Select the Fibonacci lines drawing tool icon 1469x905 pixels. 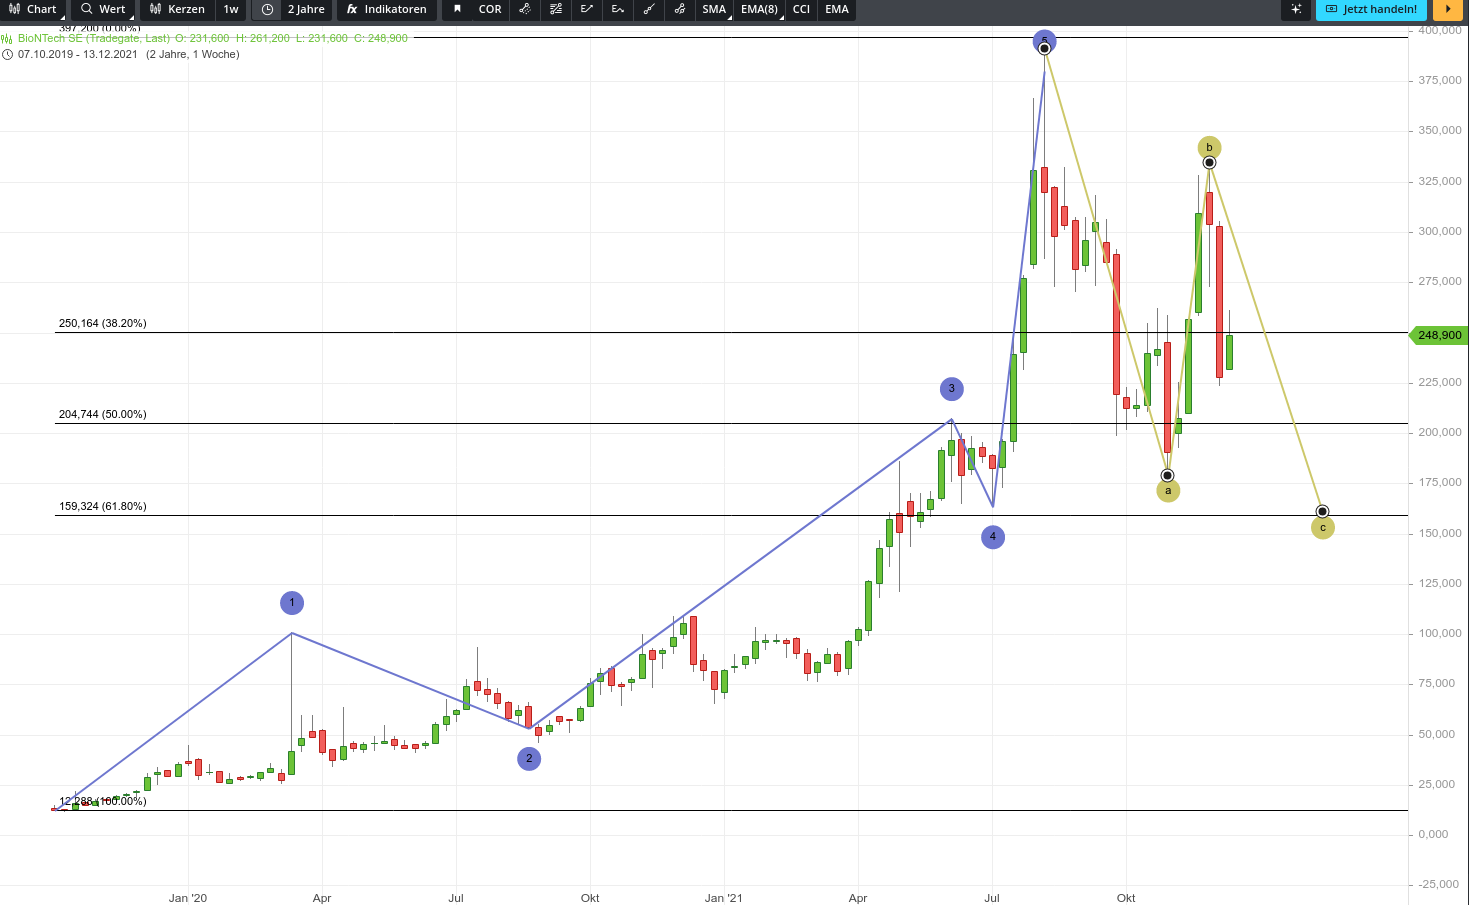(556, 10)
